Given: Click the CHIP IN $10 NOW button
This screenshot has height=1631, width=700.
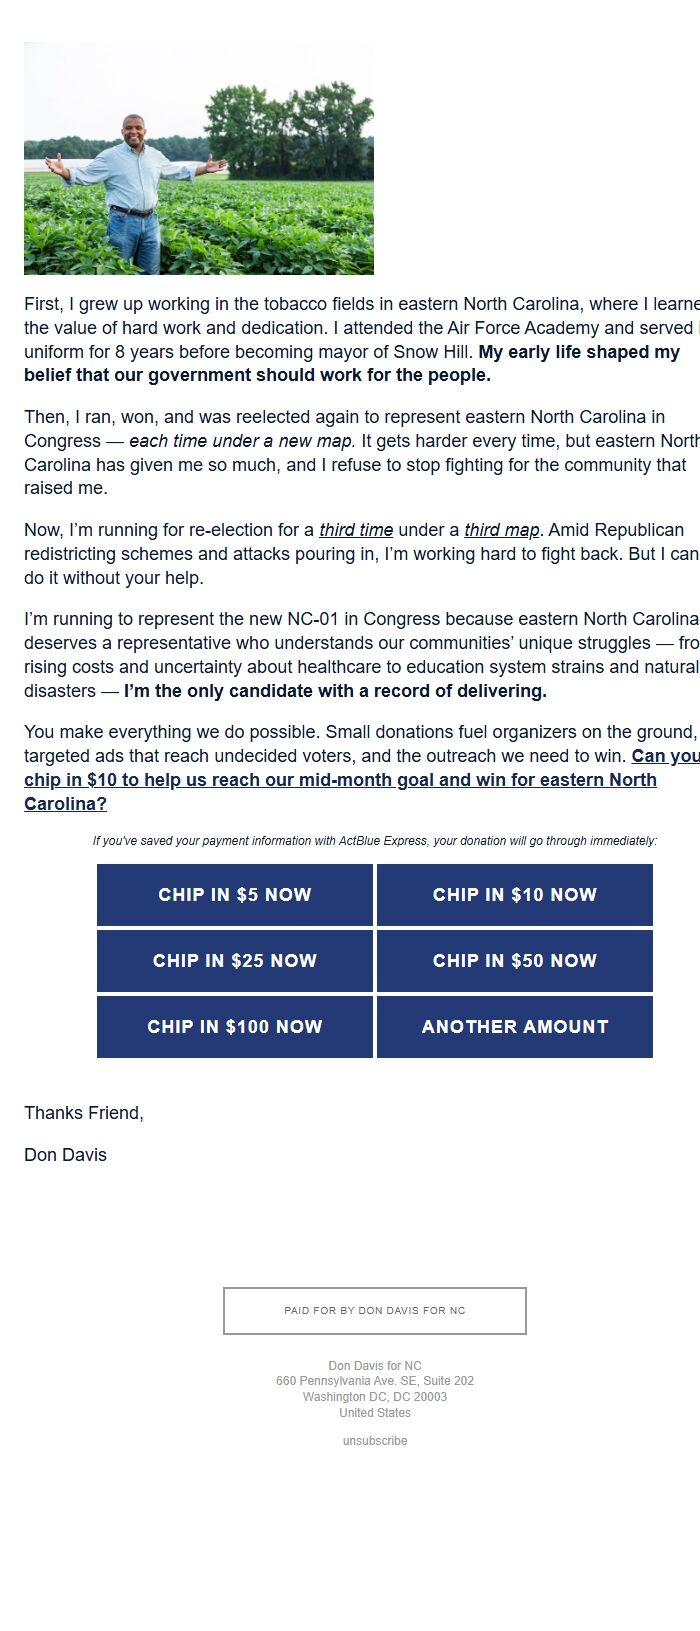Looking at the screenshot, I should (x=514, y=895).
